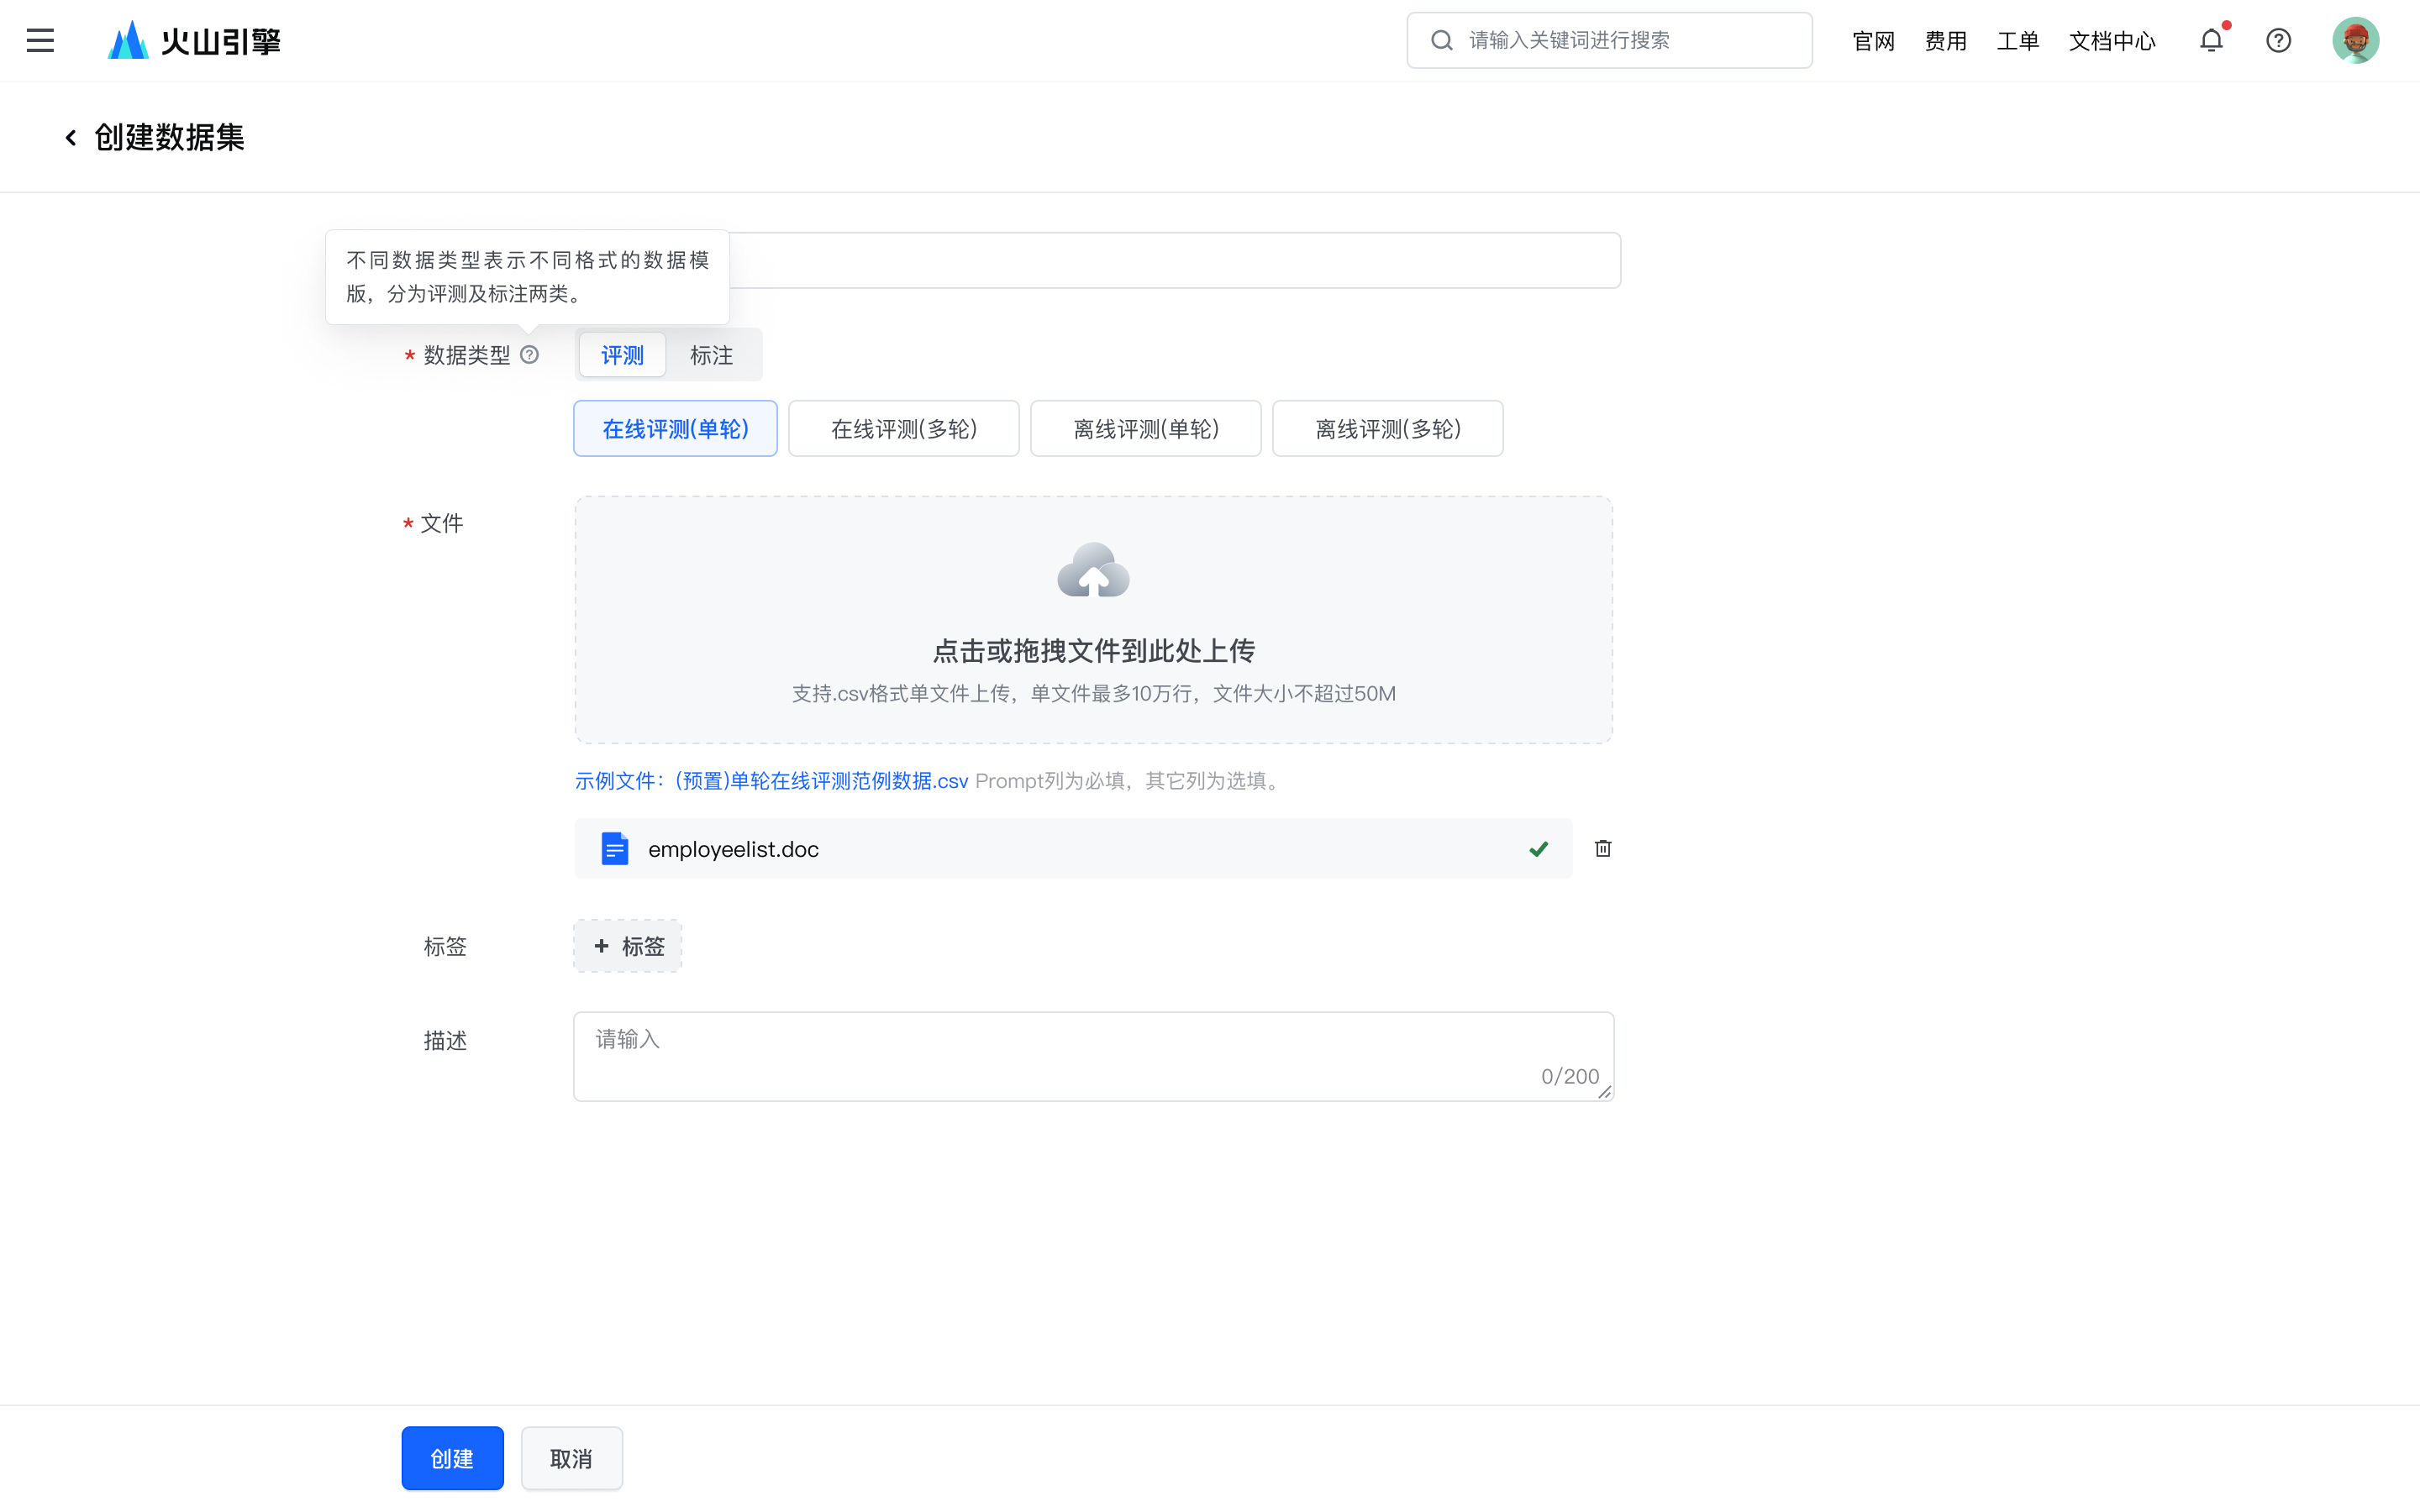
Task: Open the 文档中心 menu item
Action: tap(2112, 41)
